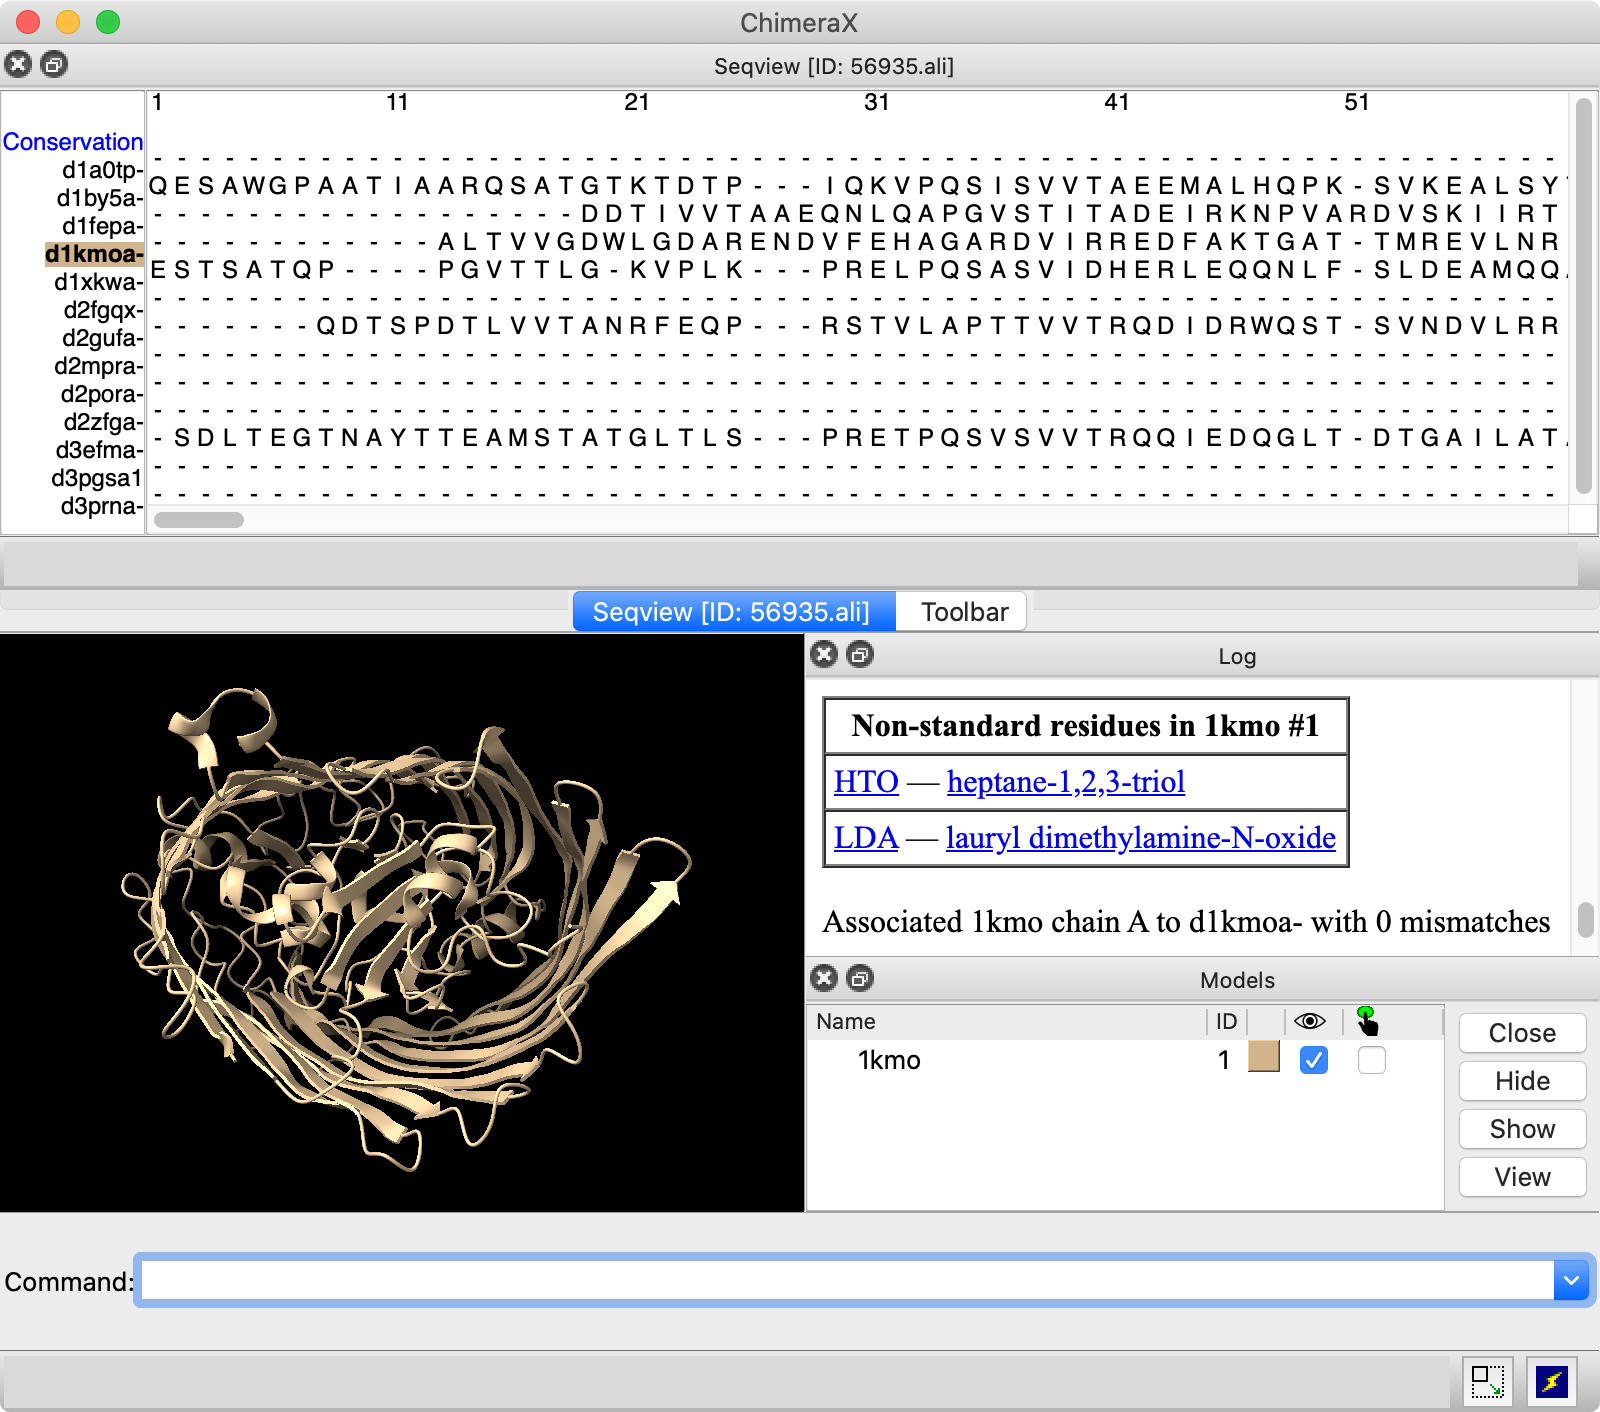Undock the Seqview panel with float icon

(54, 65)
